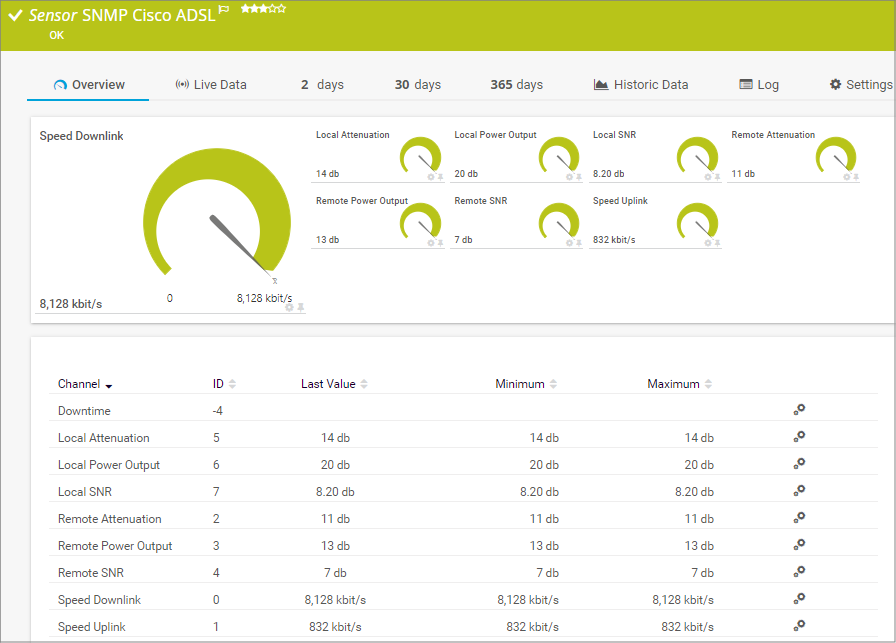Open the Historic Data tab
The image size is (896, 643).
click(641, 85)
